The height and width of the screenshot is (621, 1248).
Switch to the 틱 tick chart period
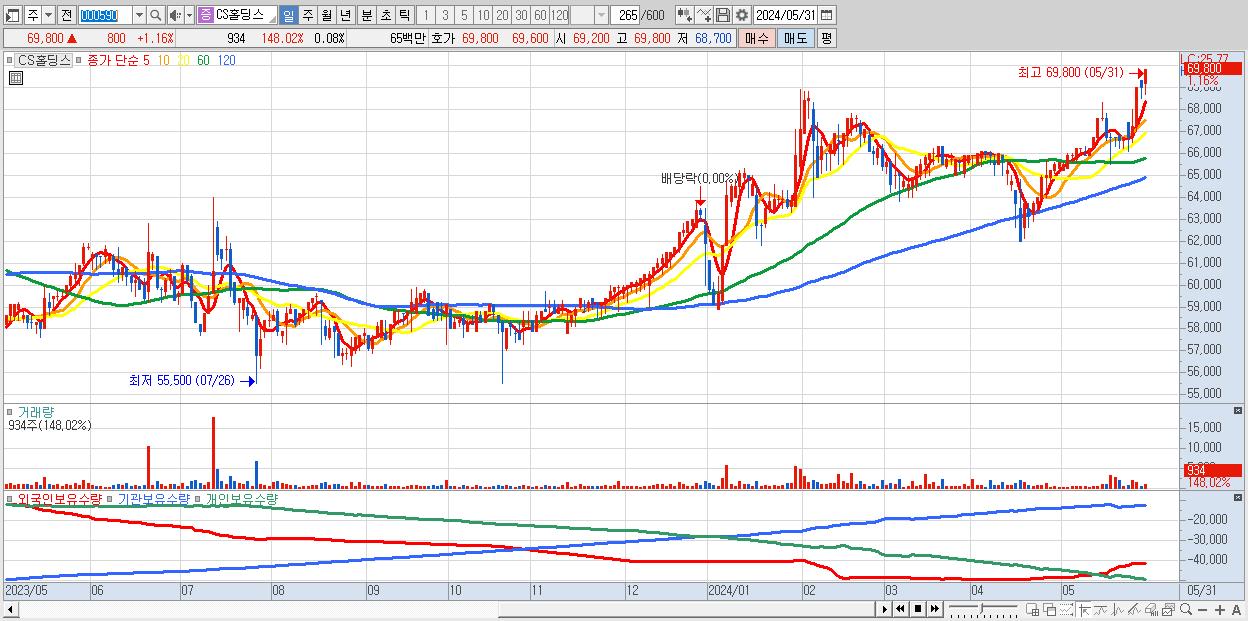(x=404, y=15)
